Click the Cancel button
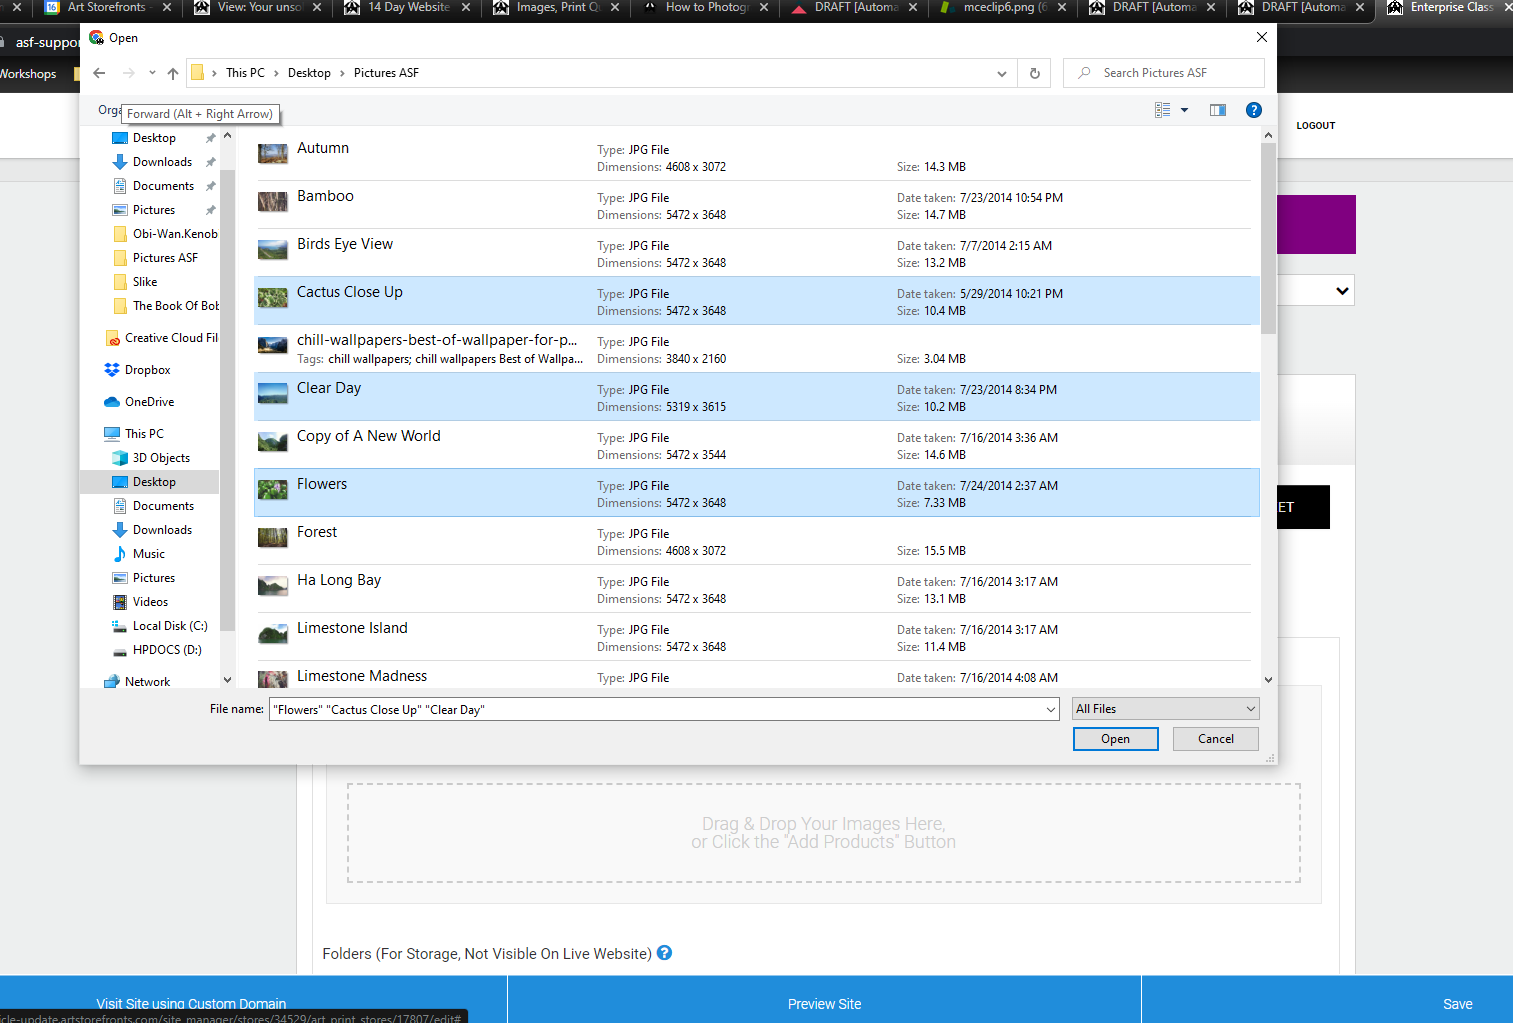Screen dimensions: 1513x1023 click(1216, 739)
